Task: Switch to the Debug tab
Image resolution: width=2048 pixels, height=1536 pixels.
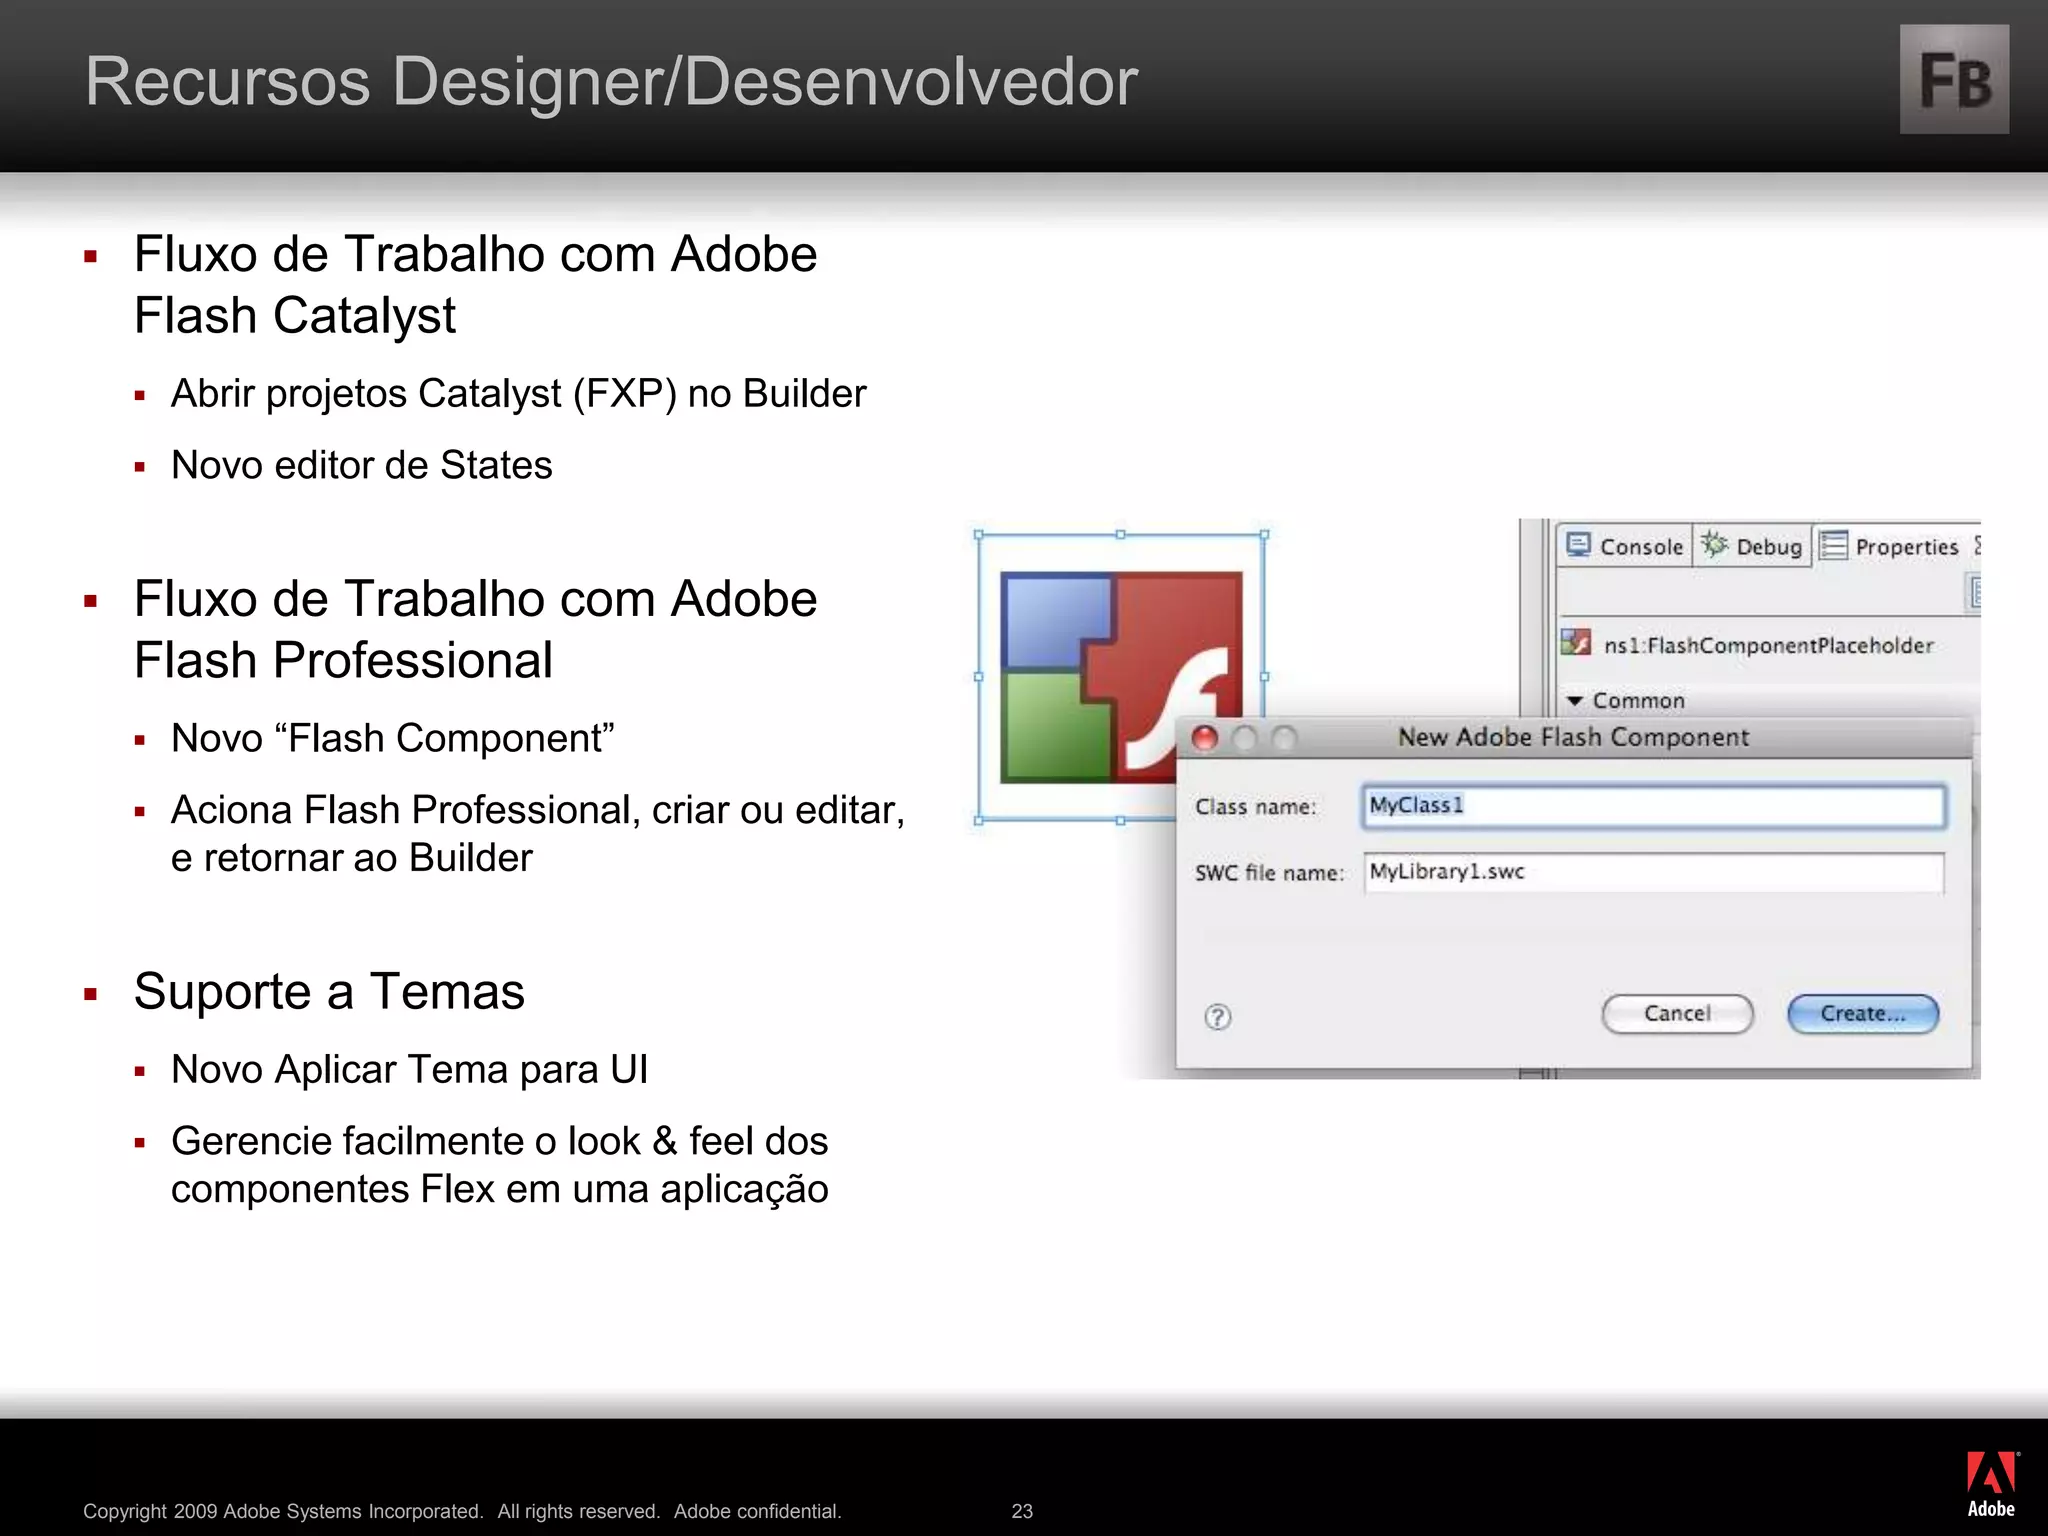Action: tap(1752, 546)
